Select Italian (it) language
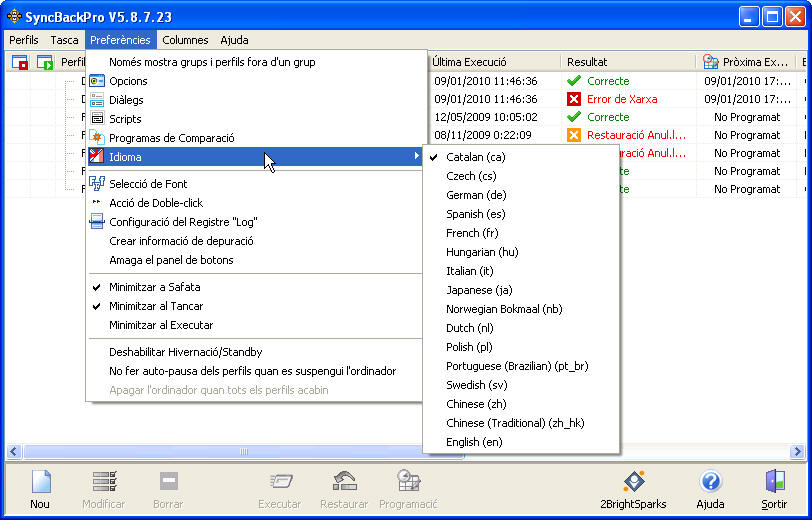Screen dimensions: 812x520 [x=521, y=271]
